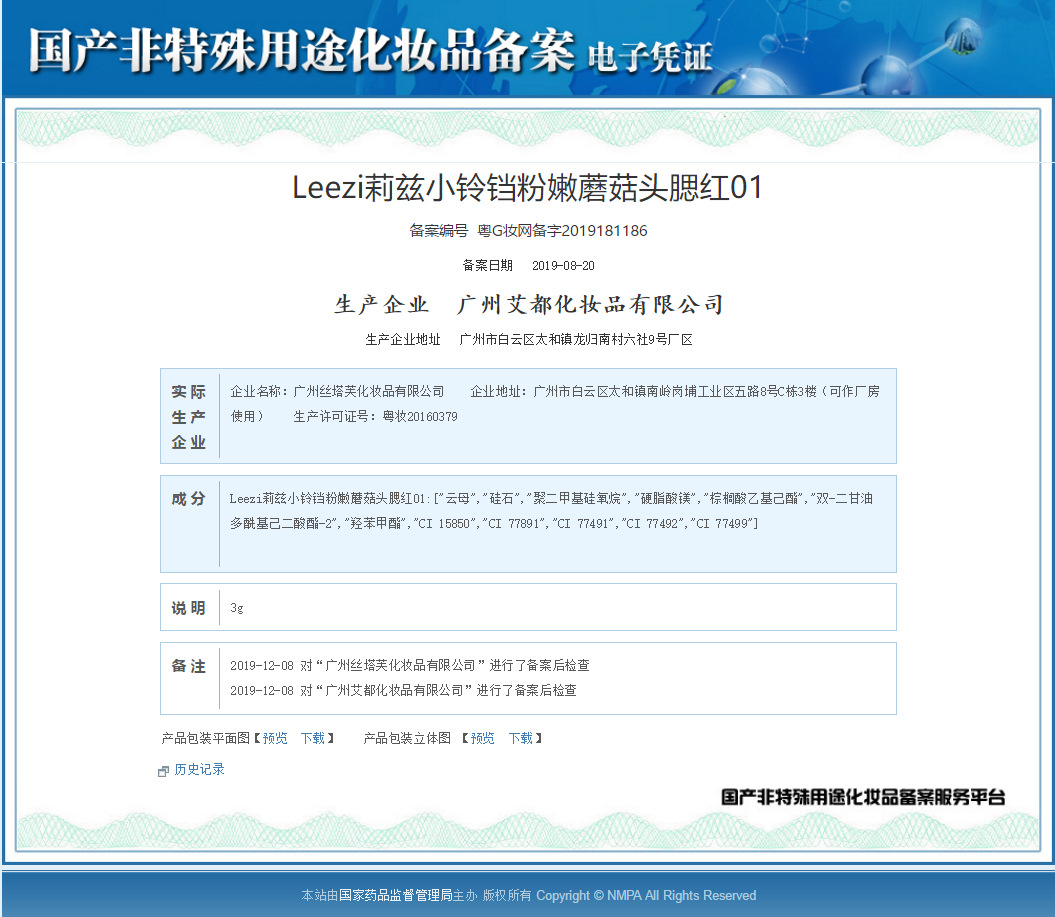Click 国产非特殊用途化妆品备案服务平台 signature text

(863, 797)
